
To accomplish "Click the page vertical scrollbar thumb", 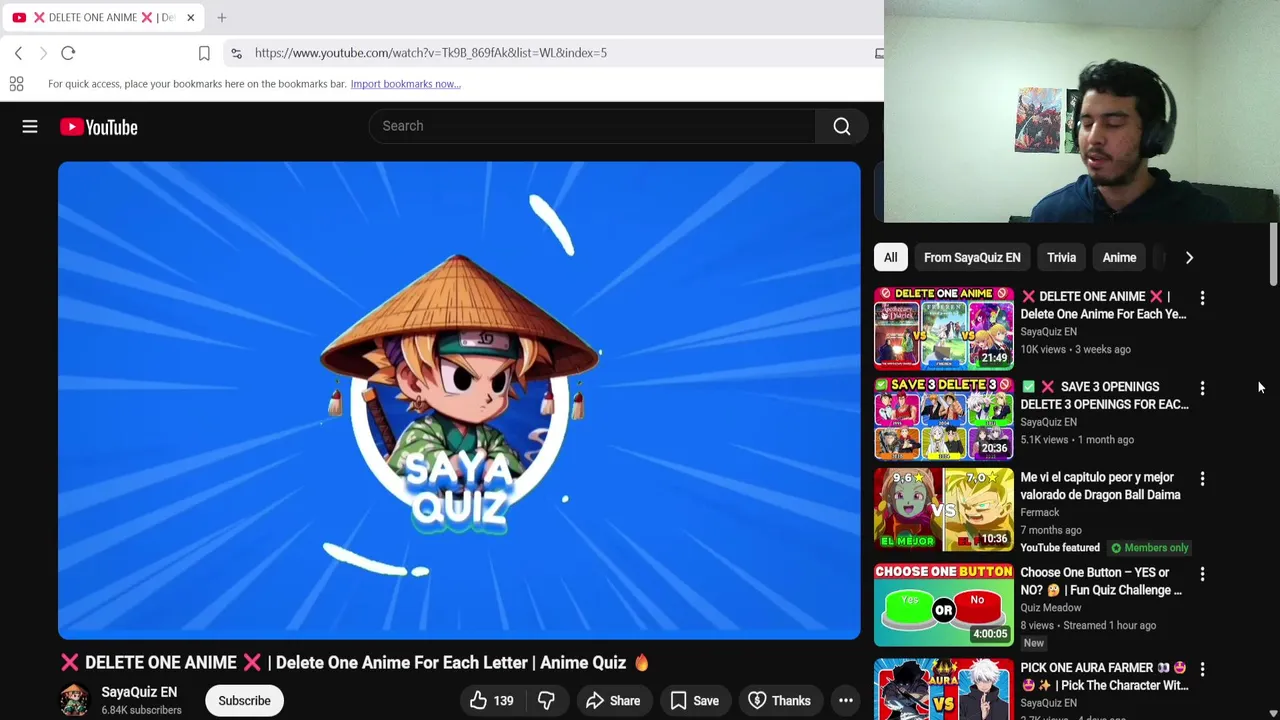I will pos(1273,255).
